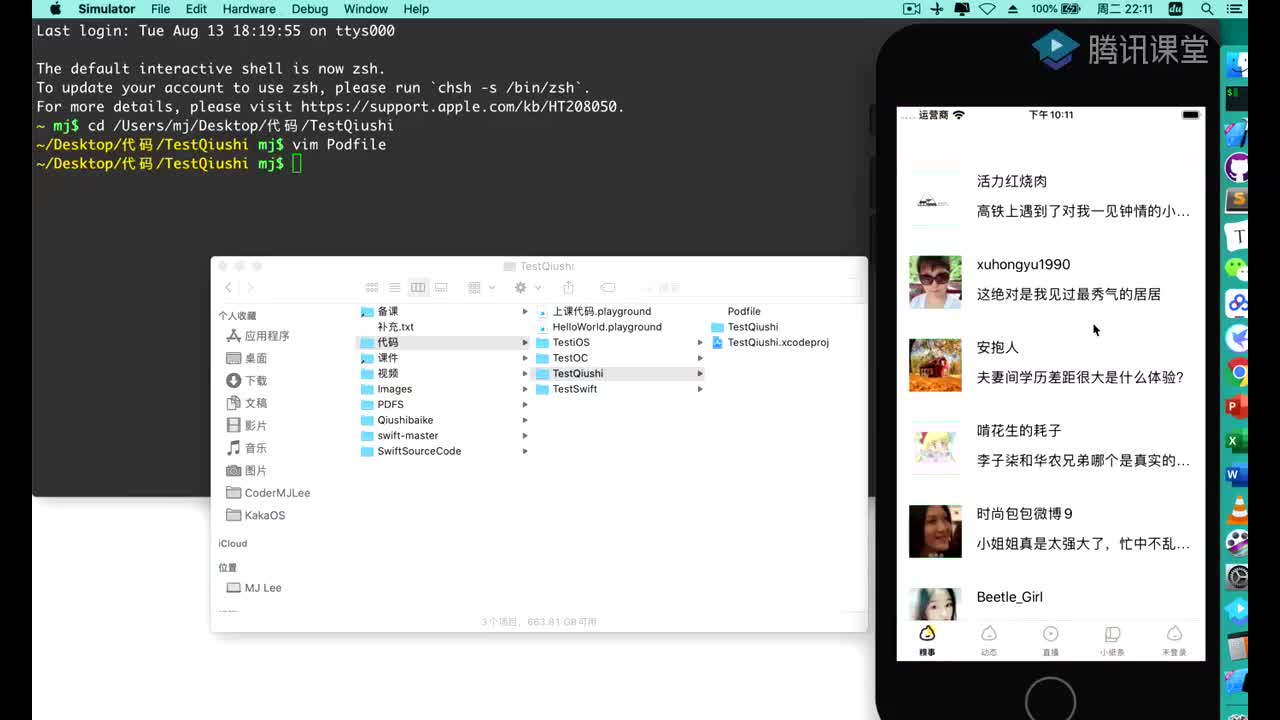1280x720 pixels.
Task: Switch Finder to icon view
Action: tap(371, 287)
